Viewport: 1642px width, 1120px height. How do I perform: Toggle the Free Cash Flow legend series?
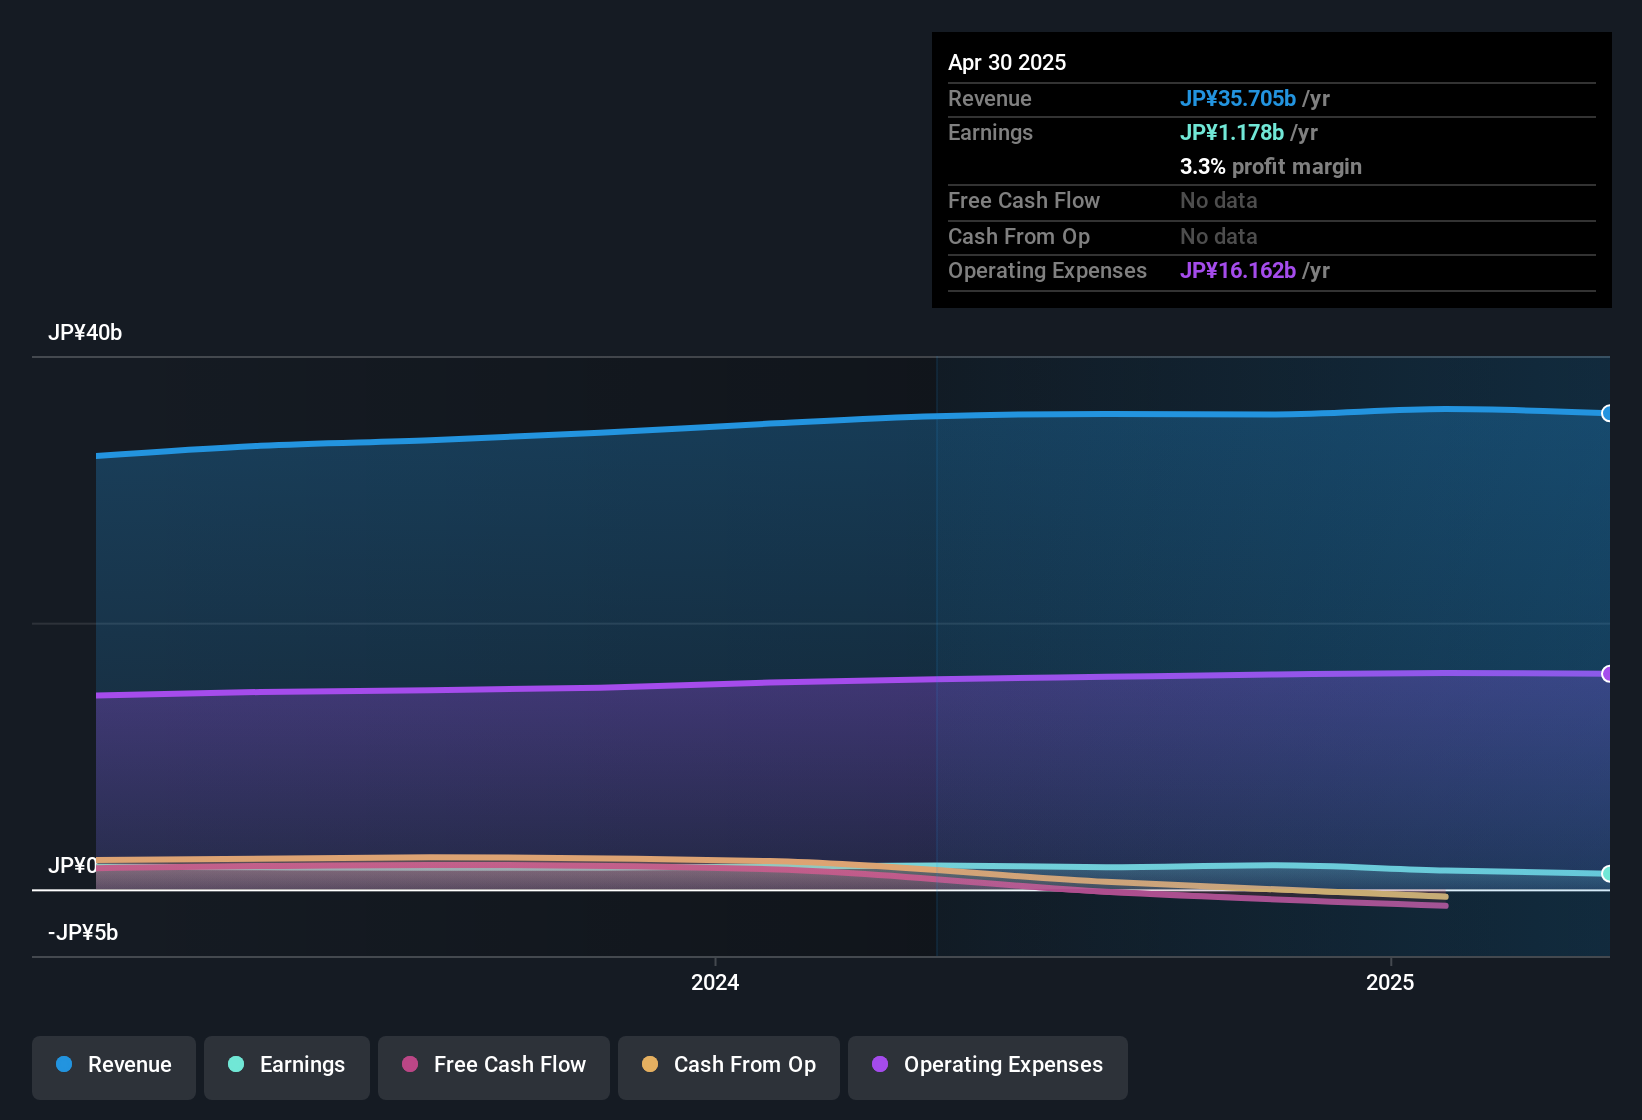point(494,1066)
